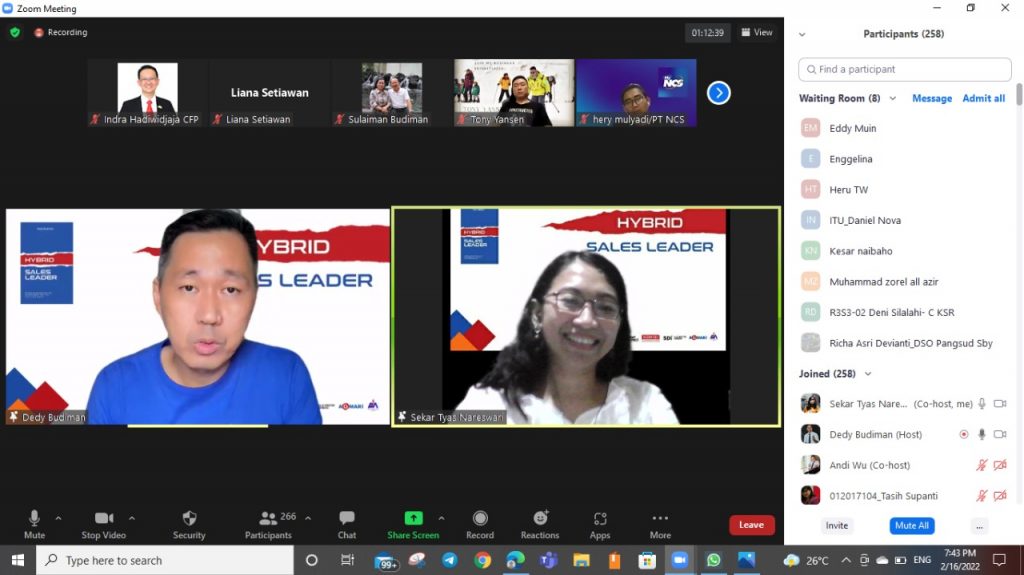Show next gallery participants with arrow
This screenshot has height=575, width=1024.
point(718,93)
